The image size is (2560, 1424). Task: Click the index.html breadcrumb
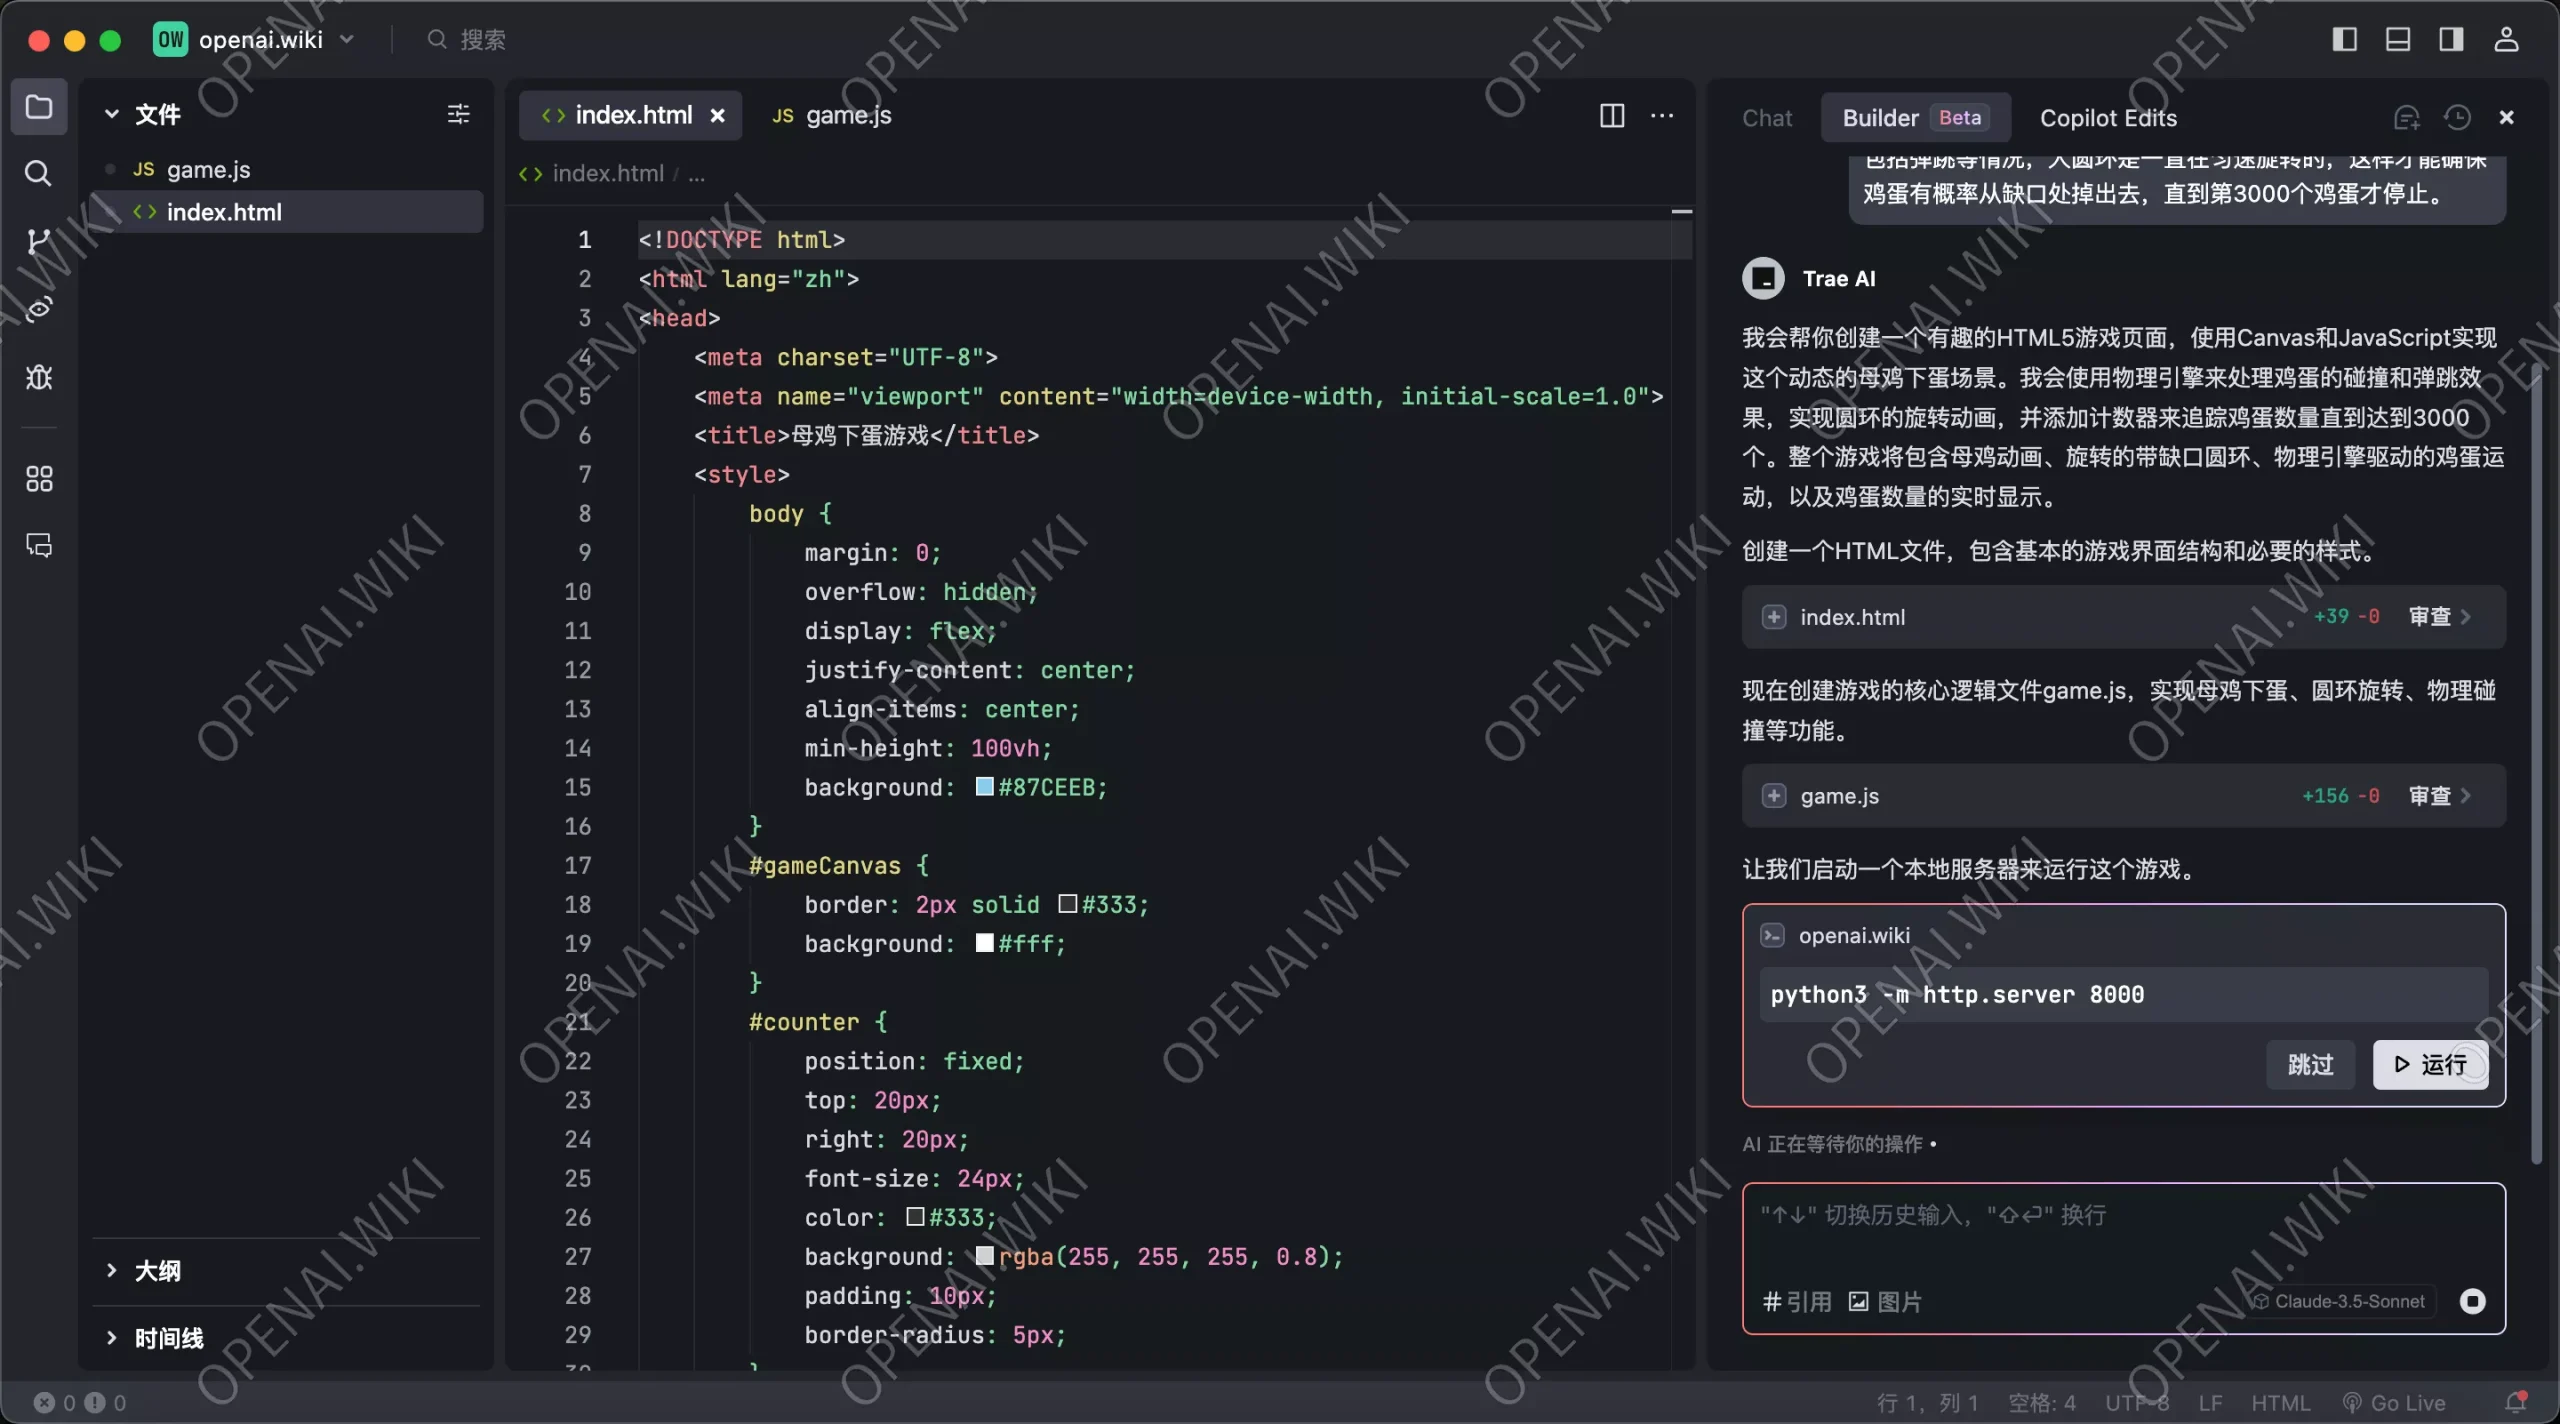pos(608,174)
